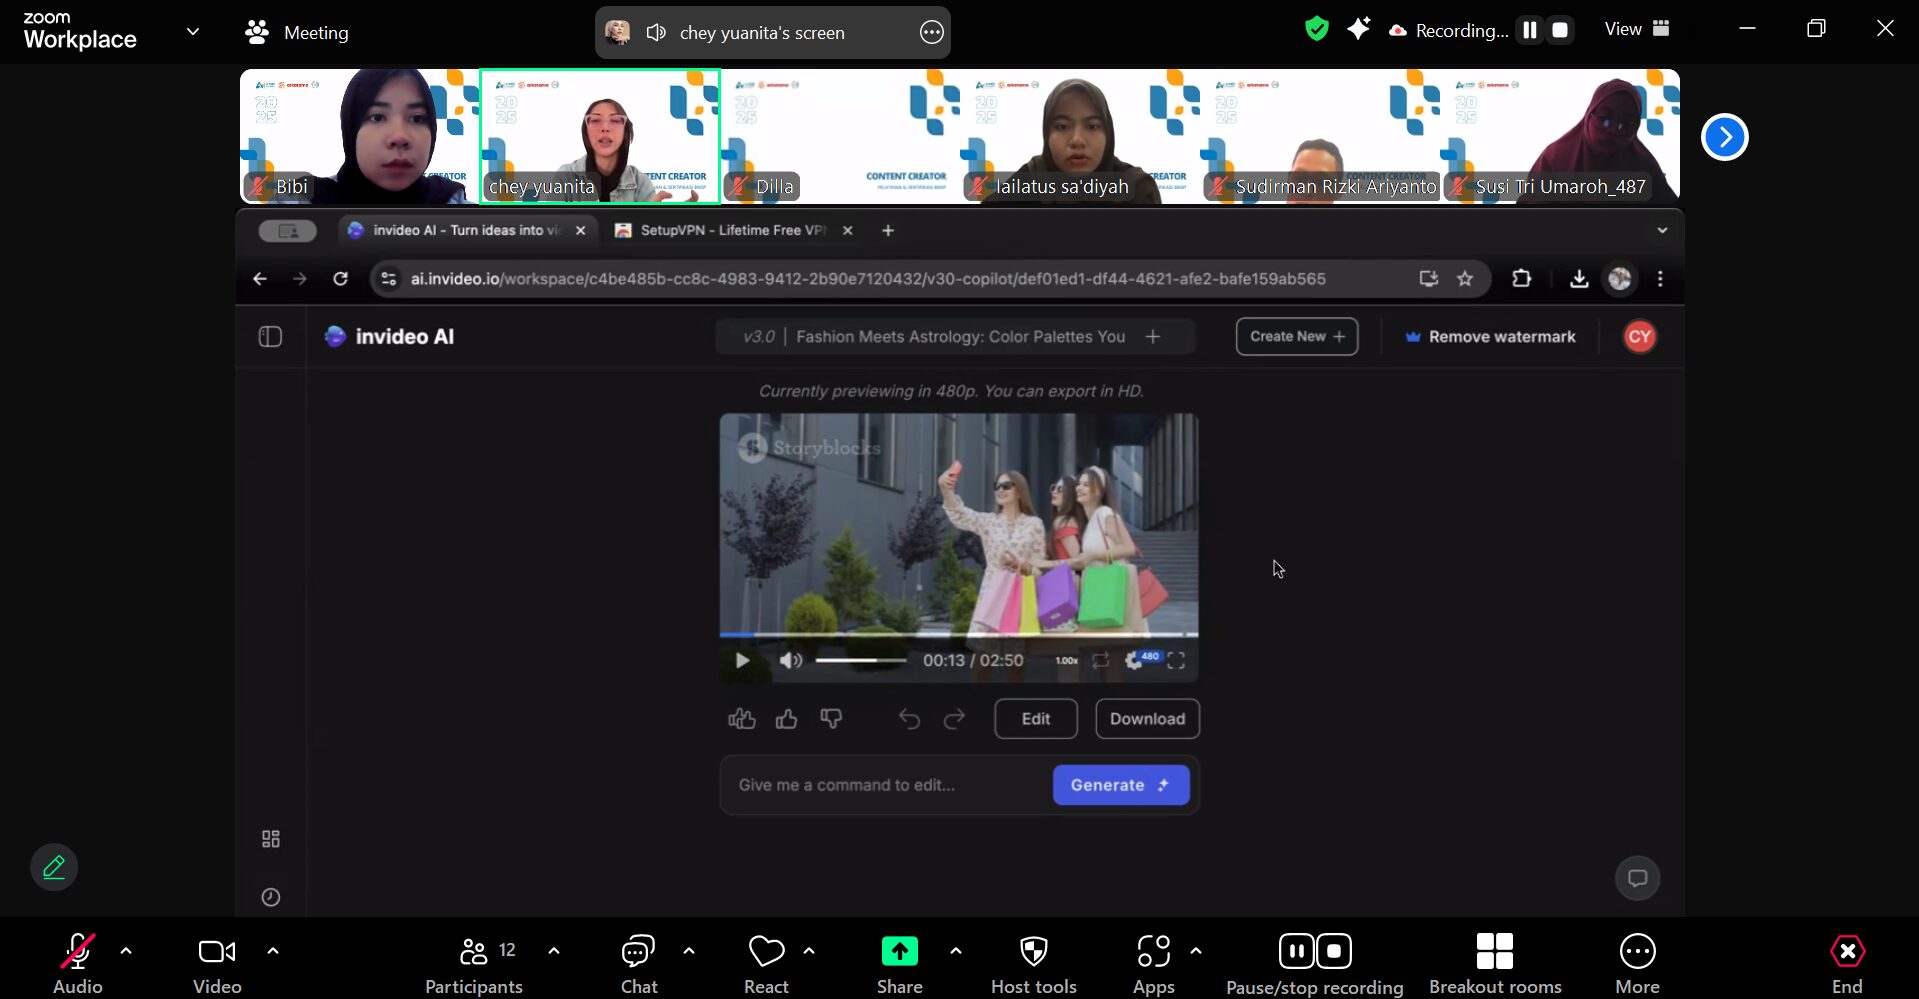This screenshot has height=999, width=1919.
Task: Toggle camera with Video button
Action: [217, 964]
